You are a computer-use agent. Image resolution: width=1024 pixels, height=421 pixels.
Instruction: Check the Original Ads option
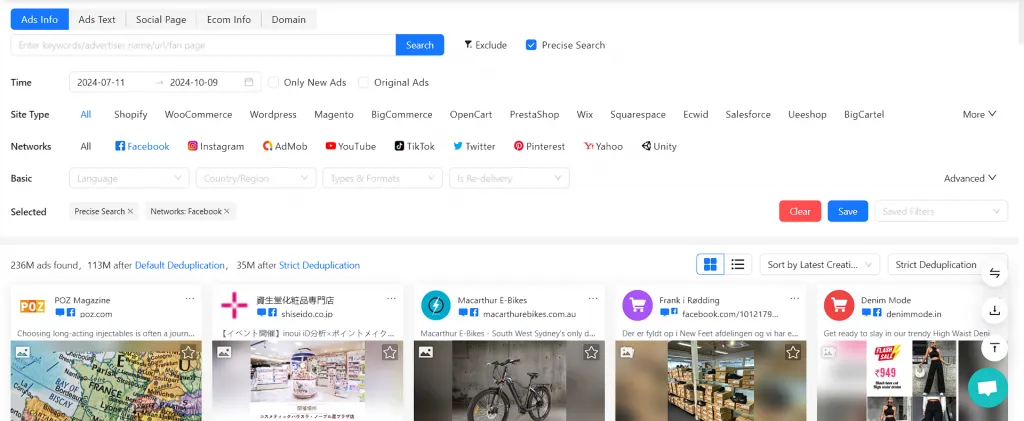(364, 82)
